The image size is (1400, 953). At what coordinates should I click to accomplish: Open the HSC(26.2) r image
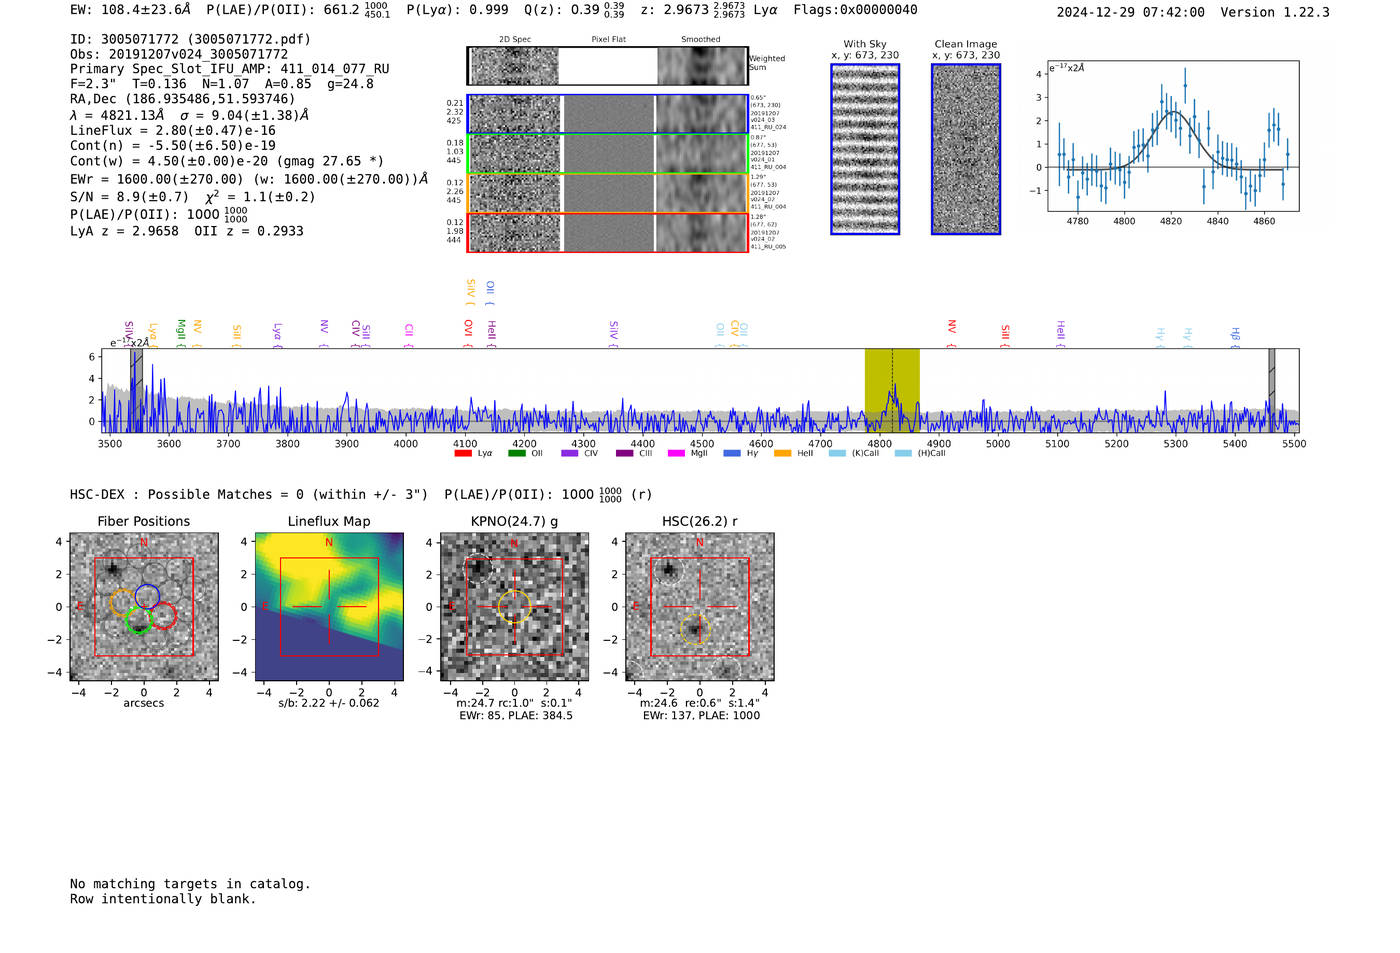[699, 607]
